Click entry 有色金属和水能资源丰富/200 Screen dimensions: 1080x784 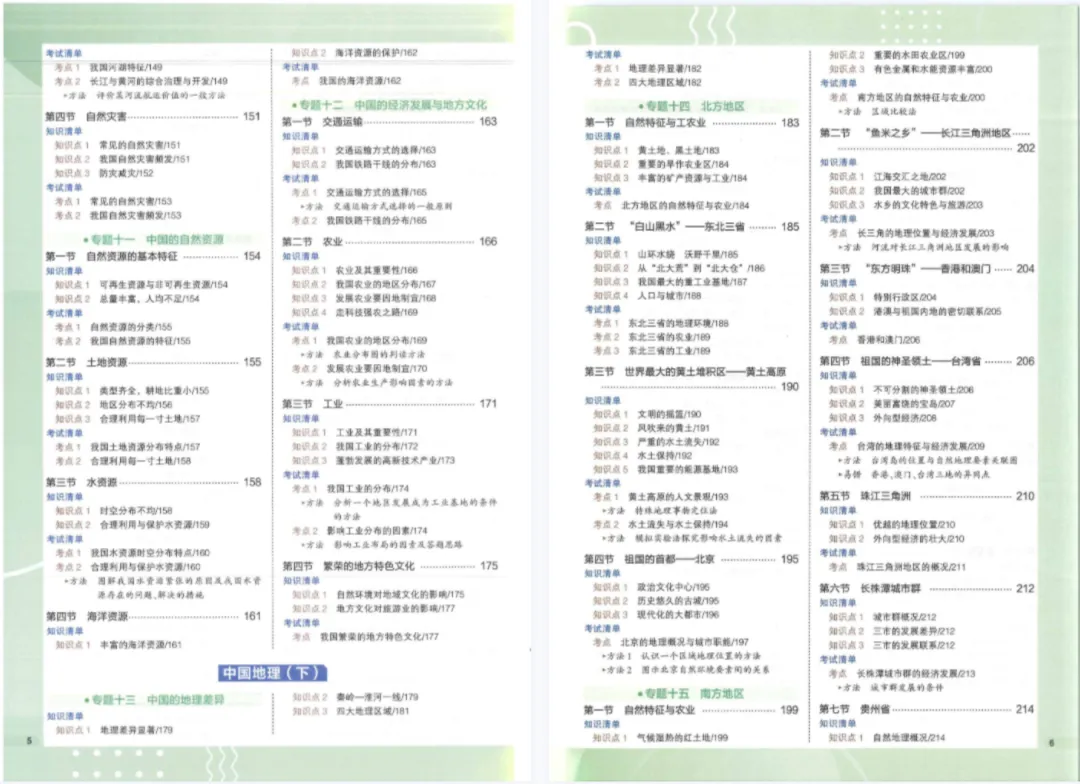tap(933, 69)
